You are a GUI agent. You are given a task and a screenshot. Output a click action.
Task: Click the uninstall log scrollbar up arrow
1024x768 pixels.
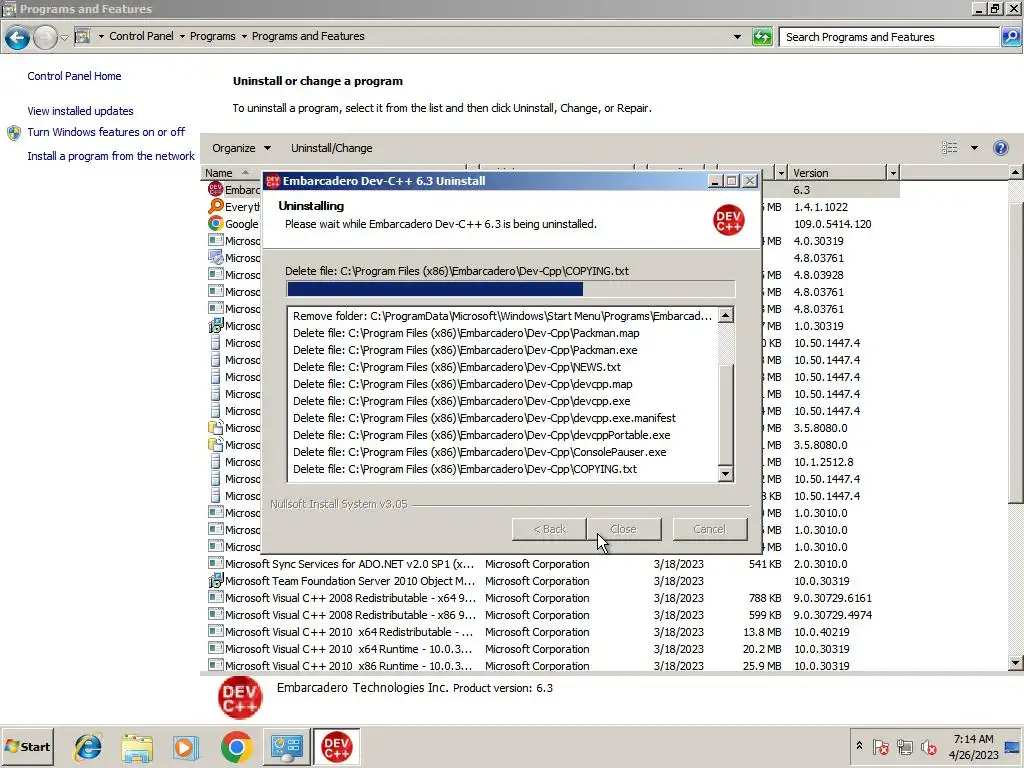point(726,315)
